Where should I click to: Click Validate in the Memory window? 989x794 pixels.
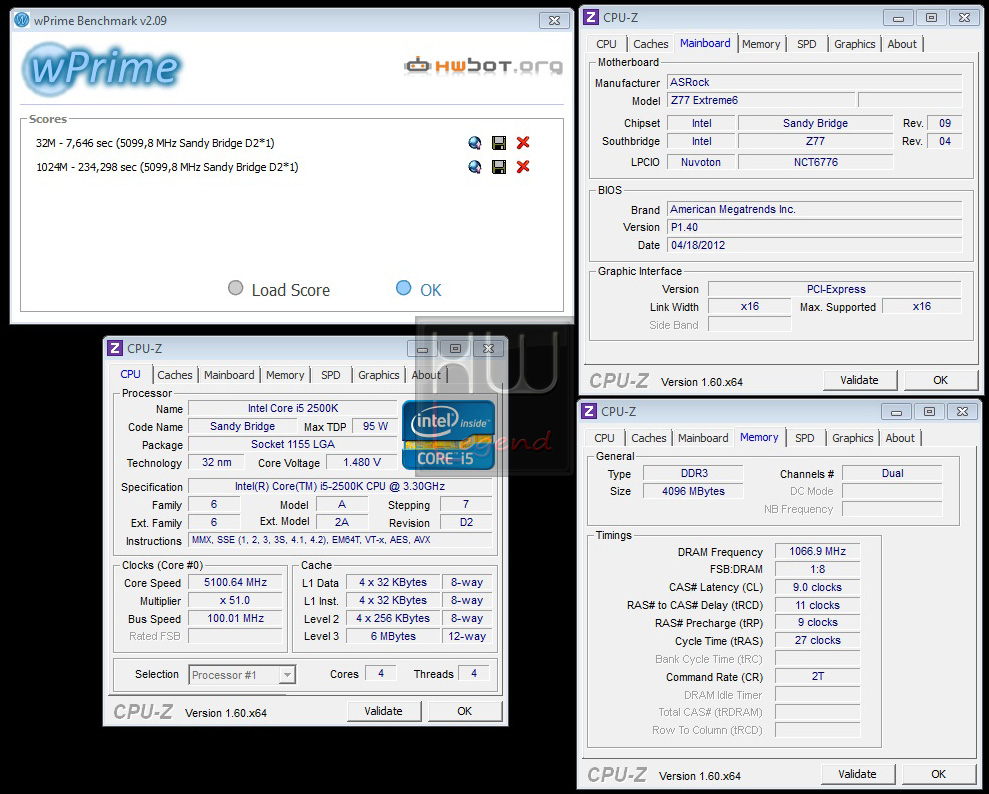pyautogui.click(x=857, y=774)
